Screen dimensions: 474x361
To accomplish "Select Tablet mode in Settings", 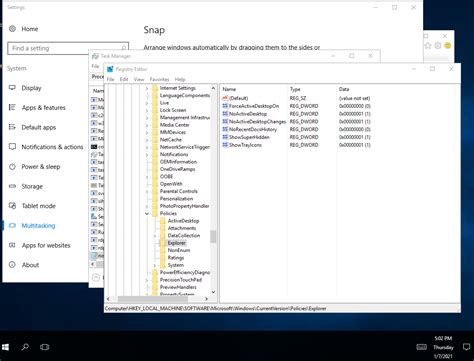I will 38,206.
